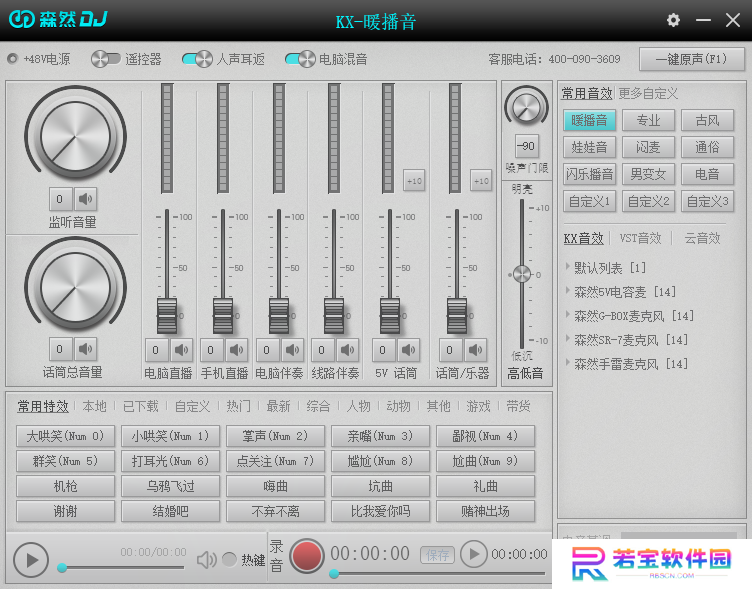Select the 闪乐播音 preset

589,174
